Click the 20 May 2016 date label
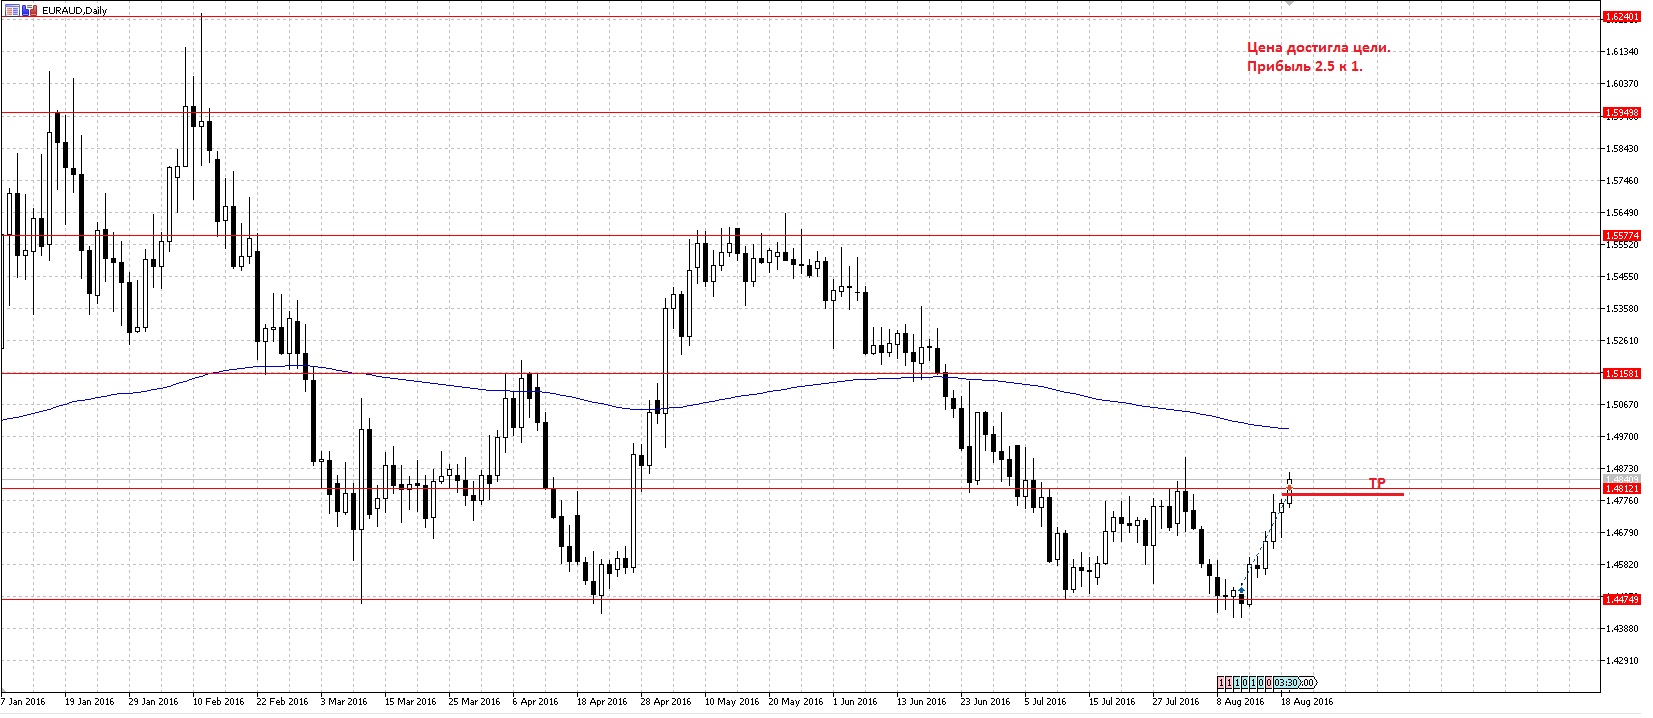 point(794,702)
